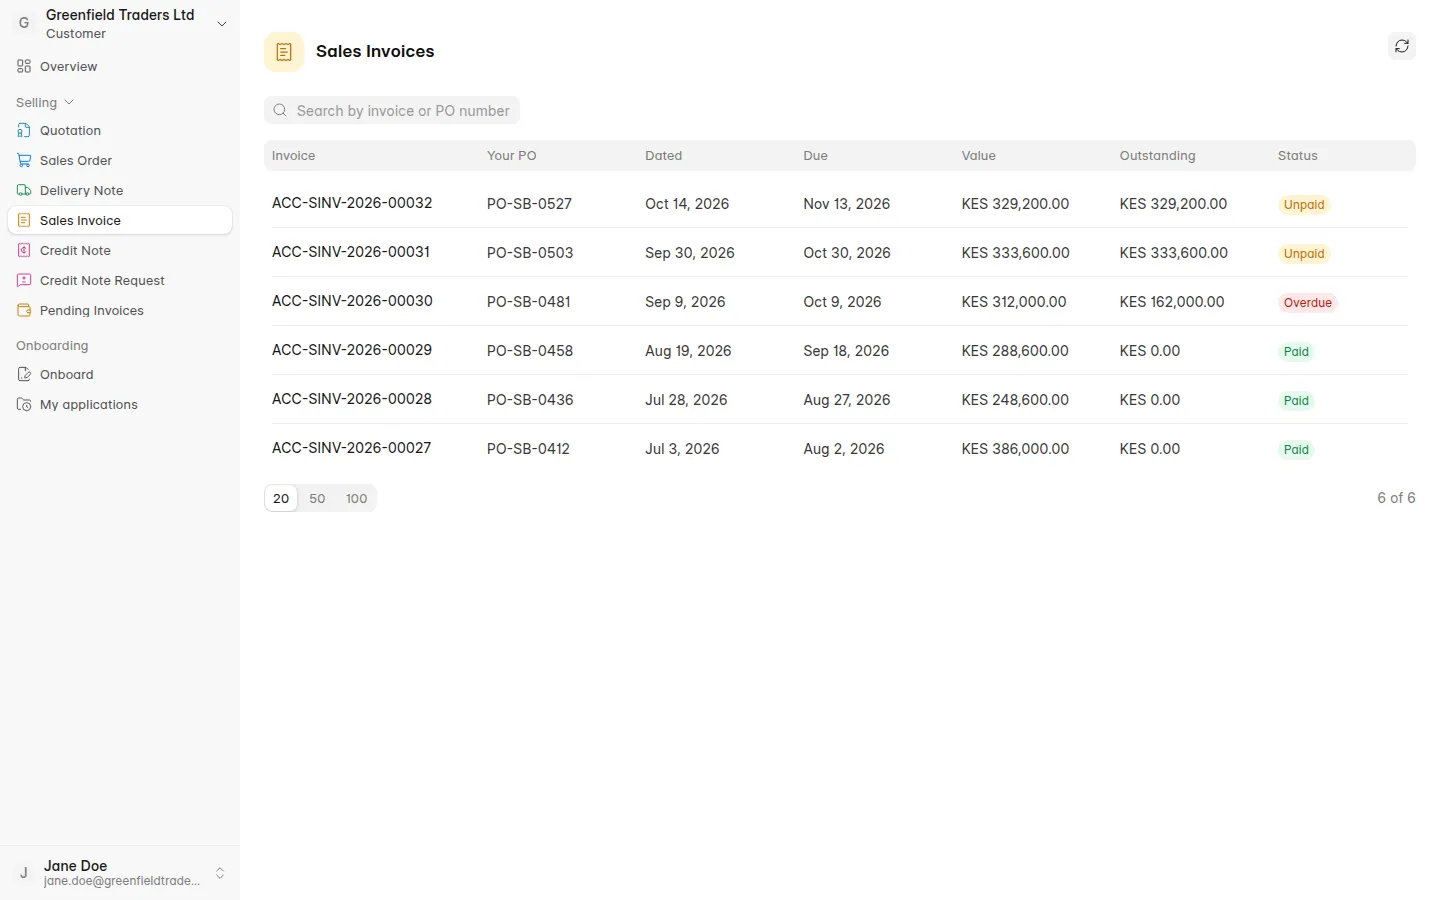Open invoice ACC-SINV-2026-00029
Image resolution: width=1440 pixels, height=900 pixels.
click(x=352, y=350)
